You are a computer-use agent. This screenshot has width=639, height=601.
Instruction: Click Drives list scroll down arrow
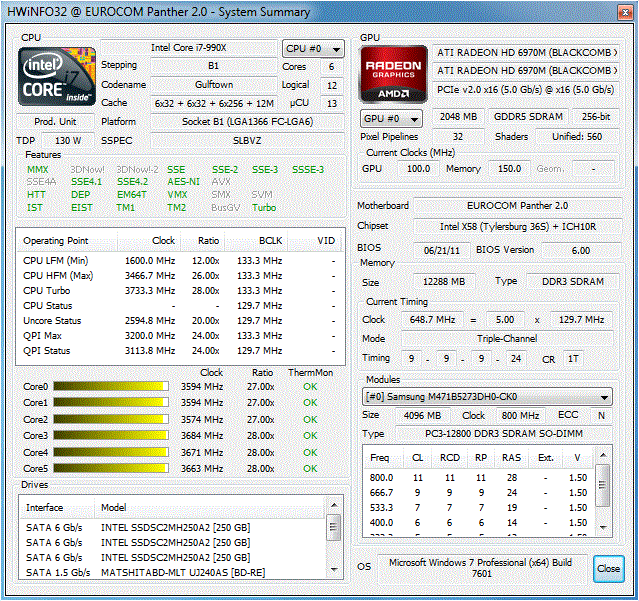(x=334, y=569)
